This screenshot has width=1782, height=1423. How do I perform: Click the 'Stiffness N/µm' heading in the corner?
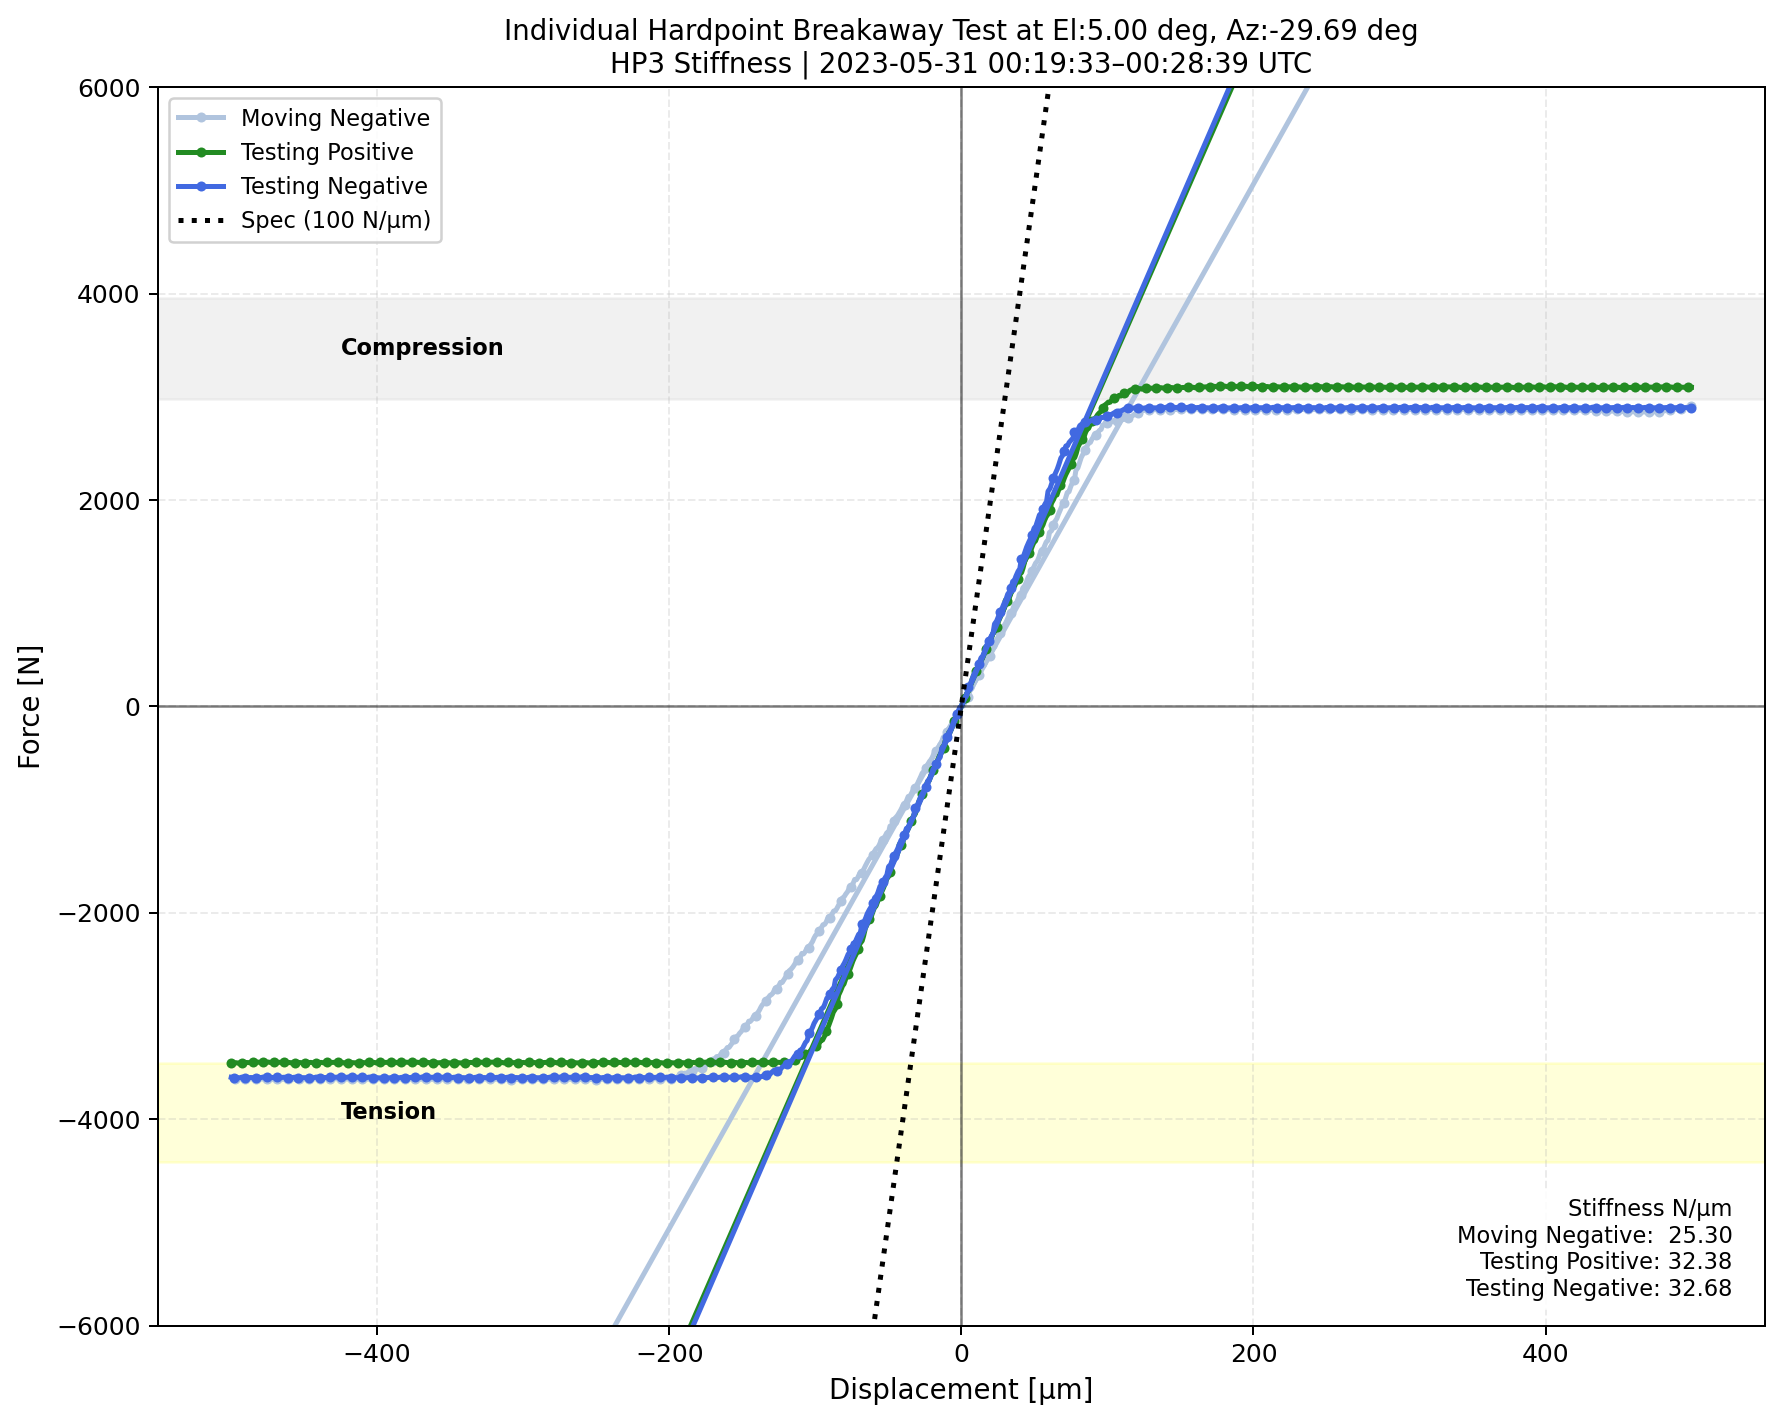(x=1649, y=1208)
